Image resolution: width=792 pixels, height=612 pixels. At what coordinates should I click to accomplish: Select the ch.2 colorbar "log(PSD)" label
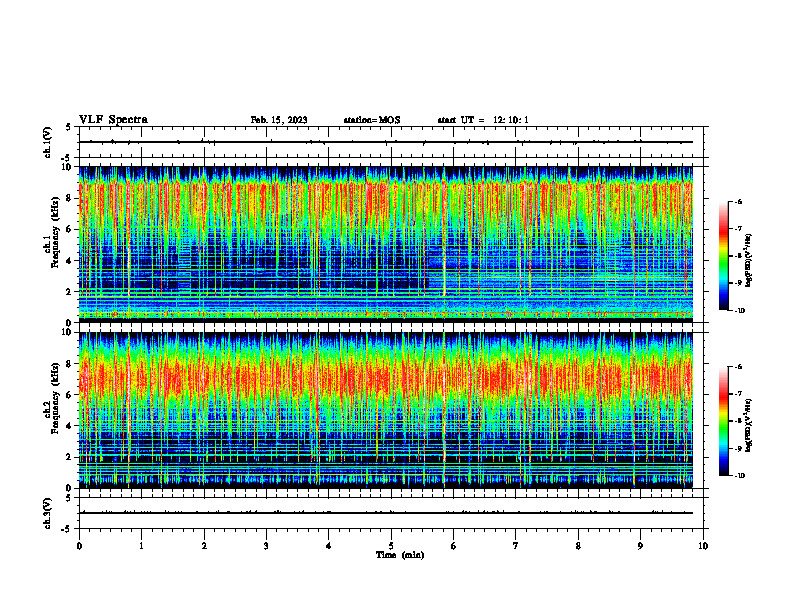[748, 426]
